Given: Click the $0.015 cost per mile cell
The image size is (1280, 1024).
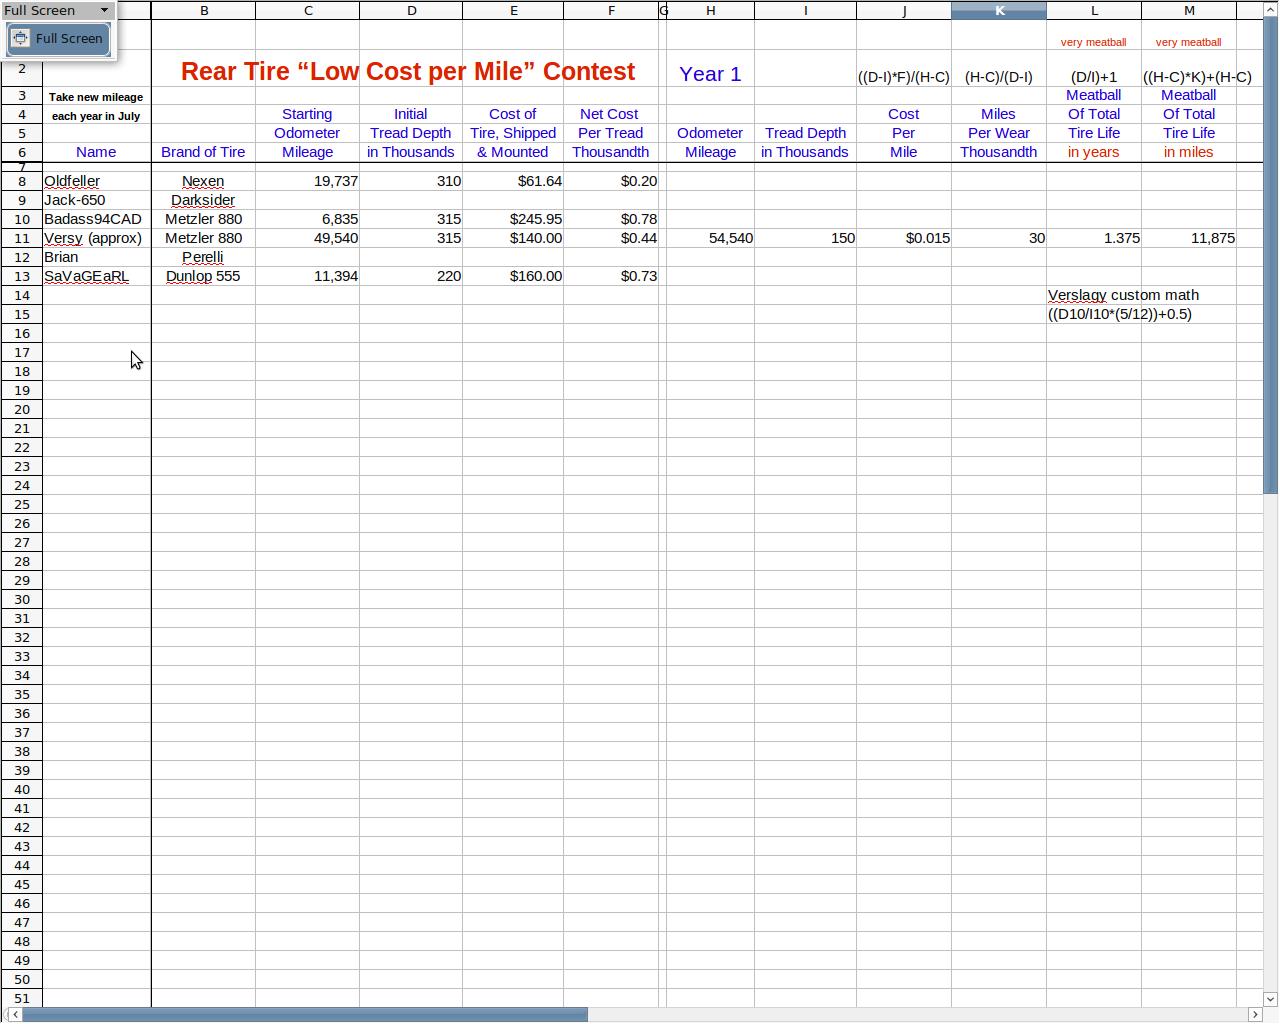Looking at the screenshot, I should coord(903,238).
